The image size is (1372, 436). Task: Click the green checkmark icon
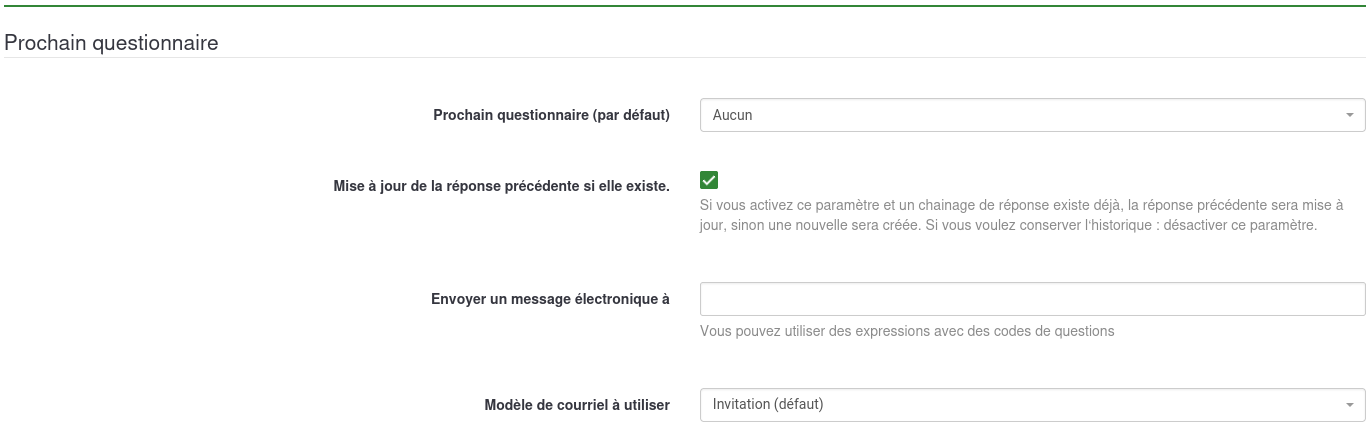tap(709, 180)
